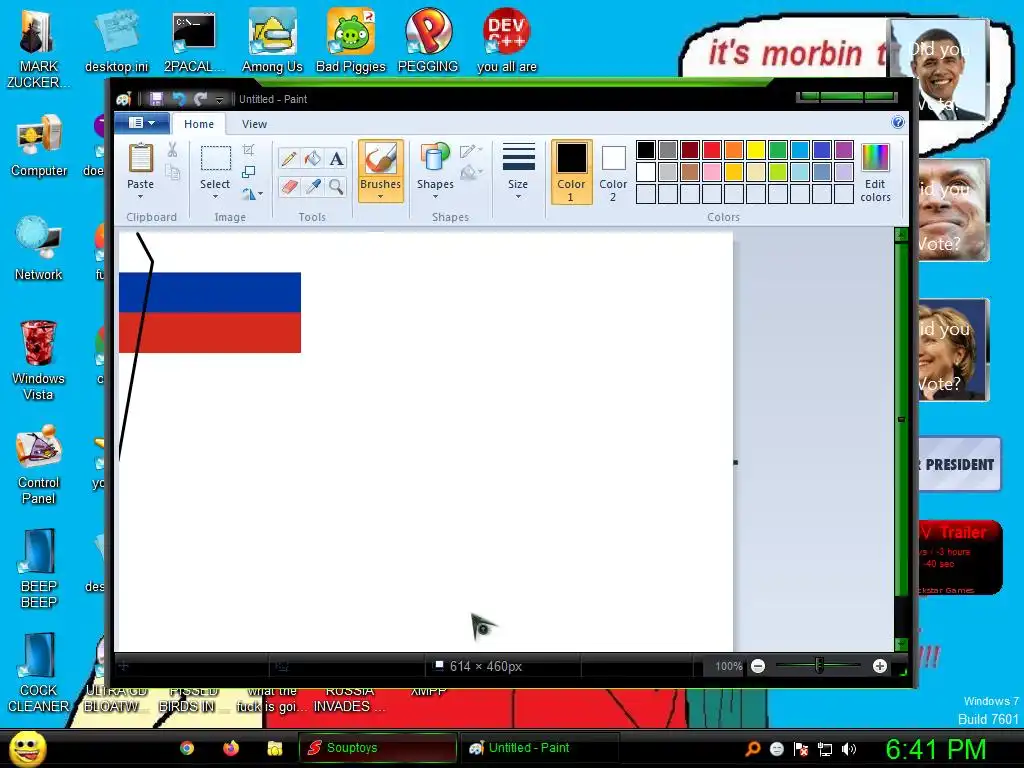The height and width of the screenshot is (768, 1024).
Task: Open the Customize Quick Access Toolbar dropdown
Action: click(219, 99)
